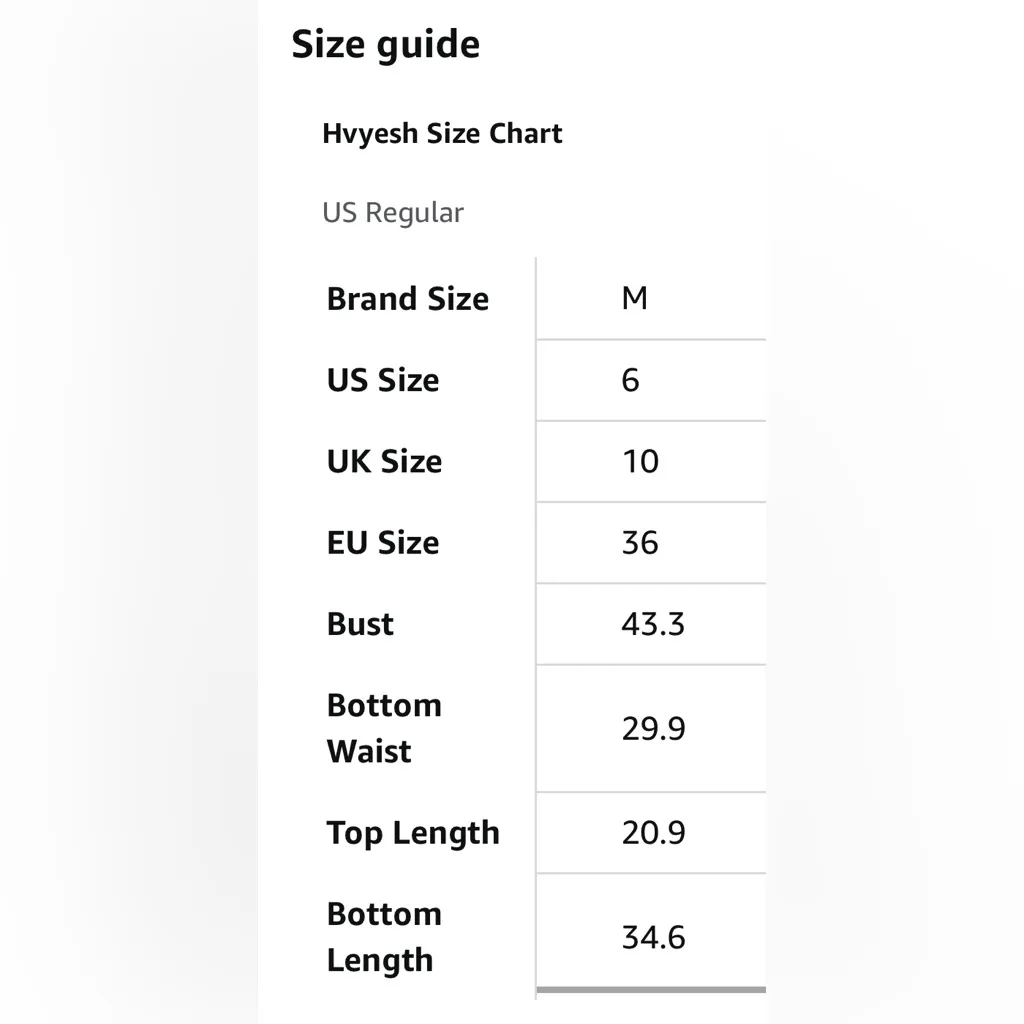The width and height of the screenshot is (1024, 1024).
Task: Click the "UK Size" row label
Action: [x=384, y=461]
